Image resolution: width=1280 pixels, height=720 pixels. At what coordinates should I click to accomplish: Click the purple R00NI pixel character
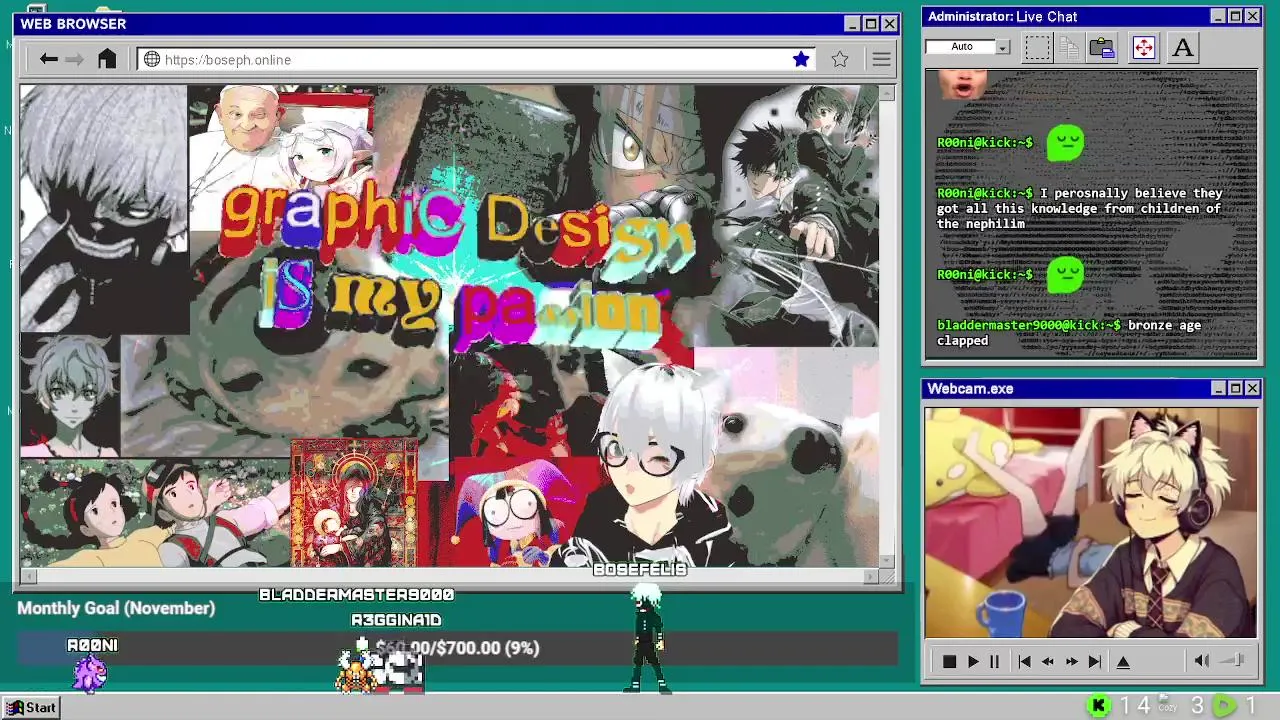[x=90, y=675]
